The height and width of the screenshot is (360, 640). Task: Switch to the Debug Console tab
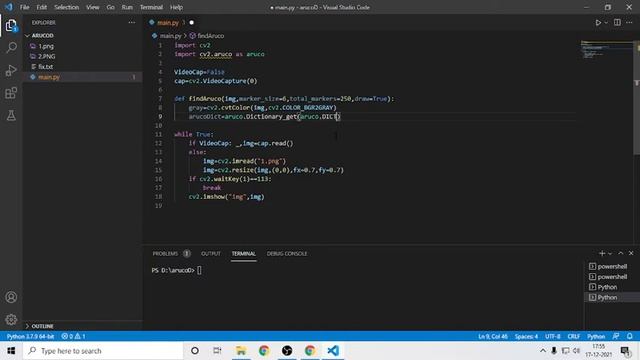[287, 253]
